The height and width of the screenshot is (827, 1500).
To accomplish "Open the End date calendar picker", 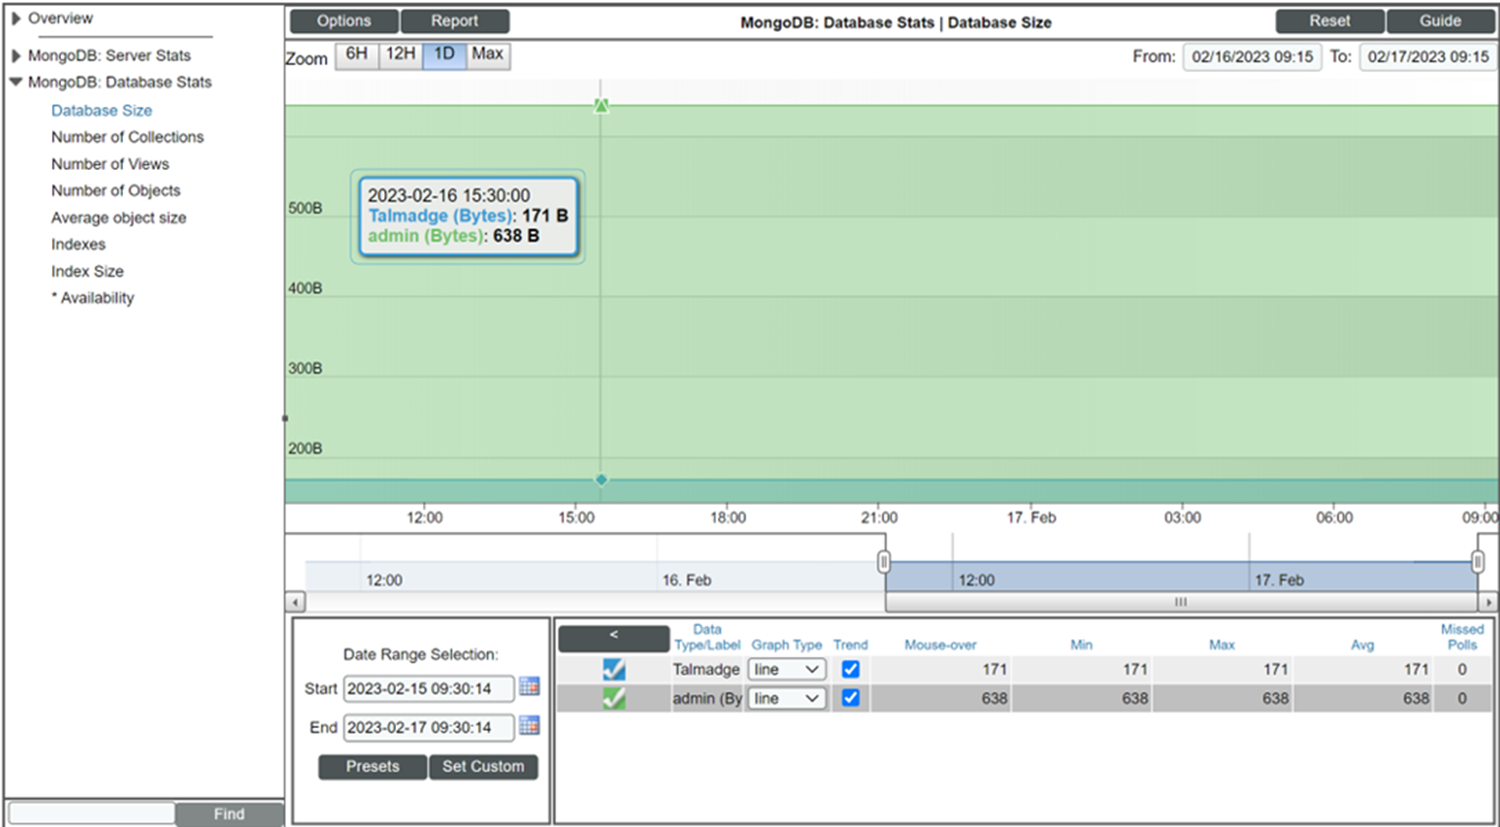I will tap(529, 726).
